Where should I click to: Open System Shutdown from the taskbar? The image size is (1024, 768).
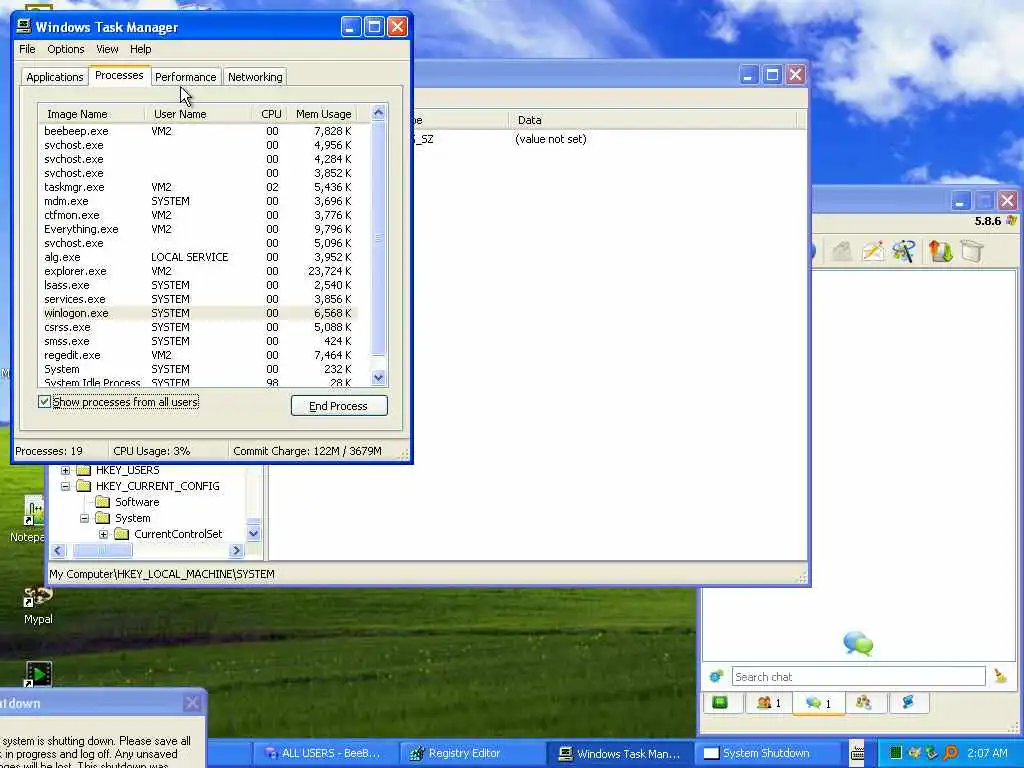click(767, 753)
